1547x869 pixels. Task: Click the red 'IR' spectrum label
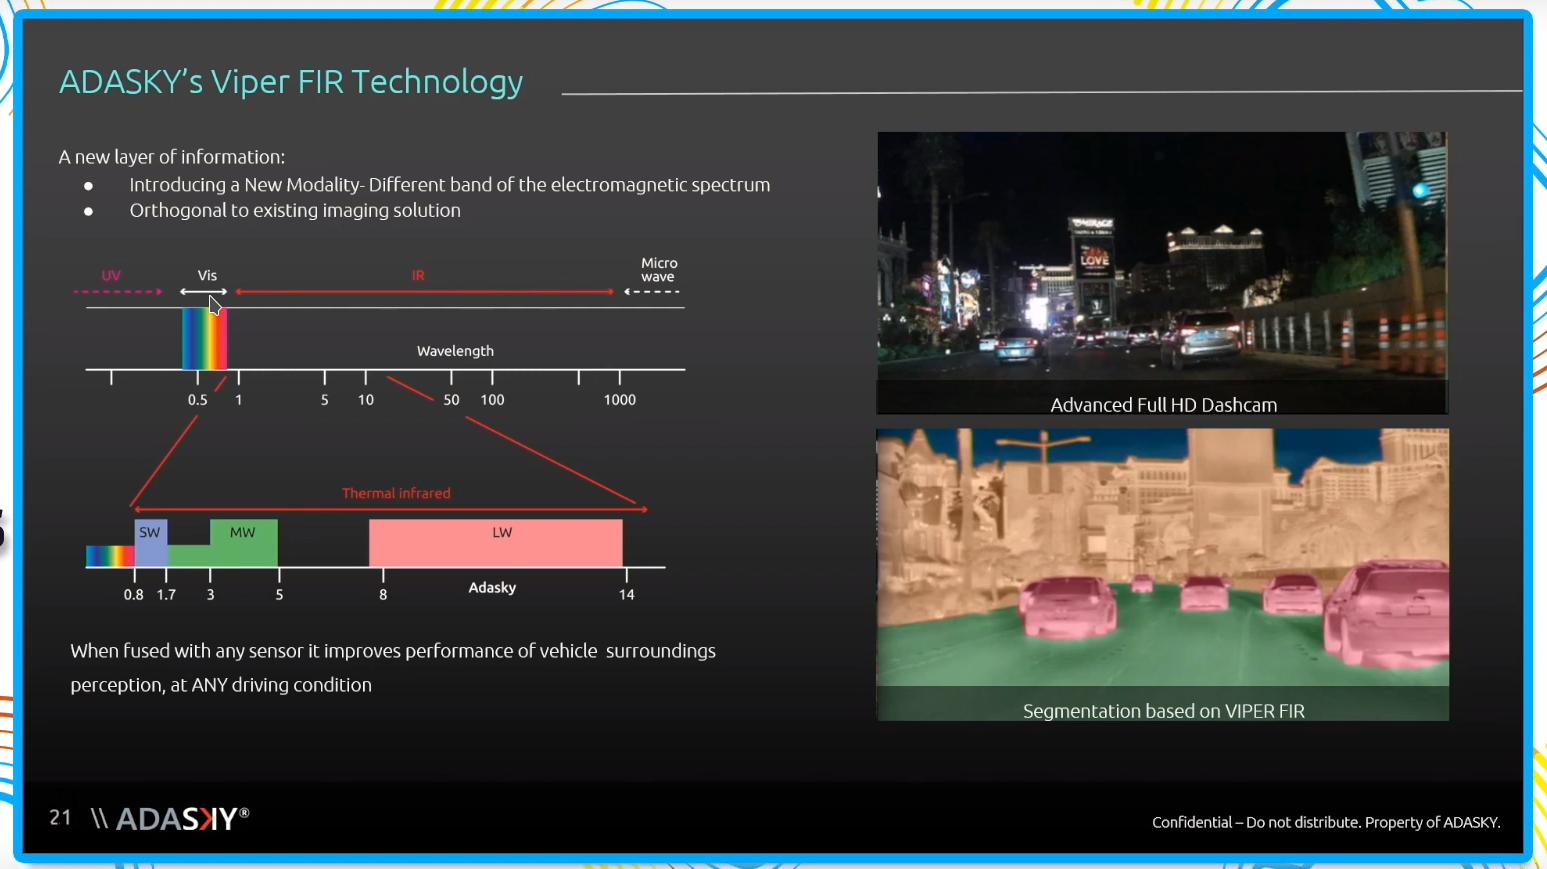tap(418, 275)
